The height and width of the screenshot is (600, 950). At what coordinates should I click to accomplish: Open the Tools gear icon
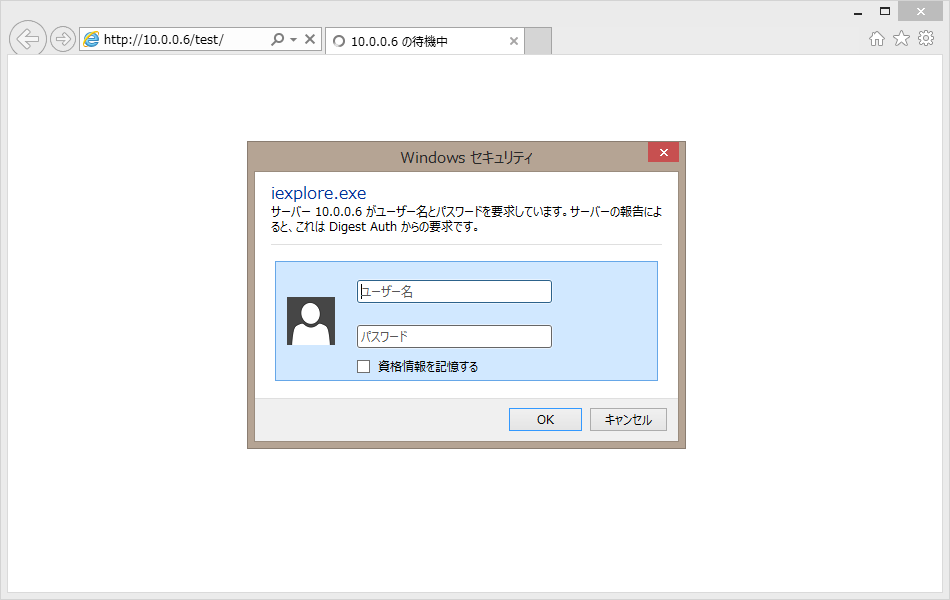tap(926, 39)
